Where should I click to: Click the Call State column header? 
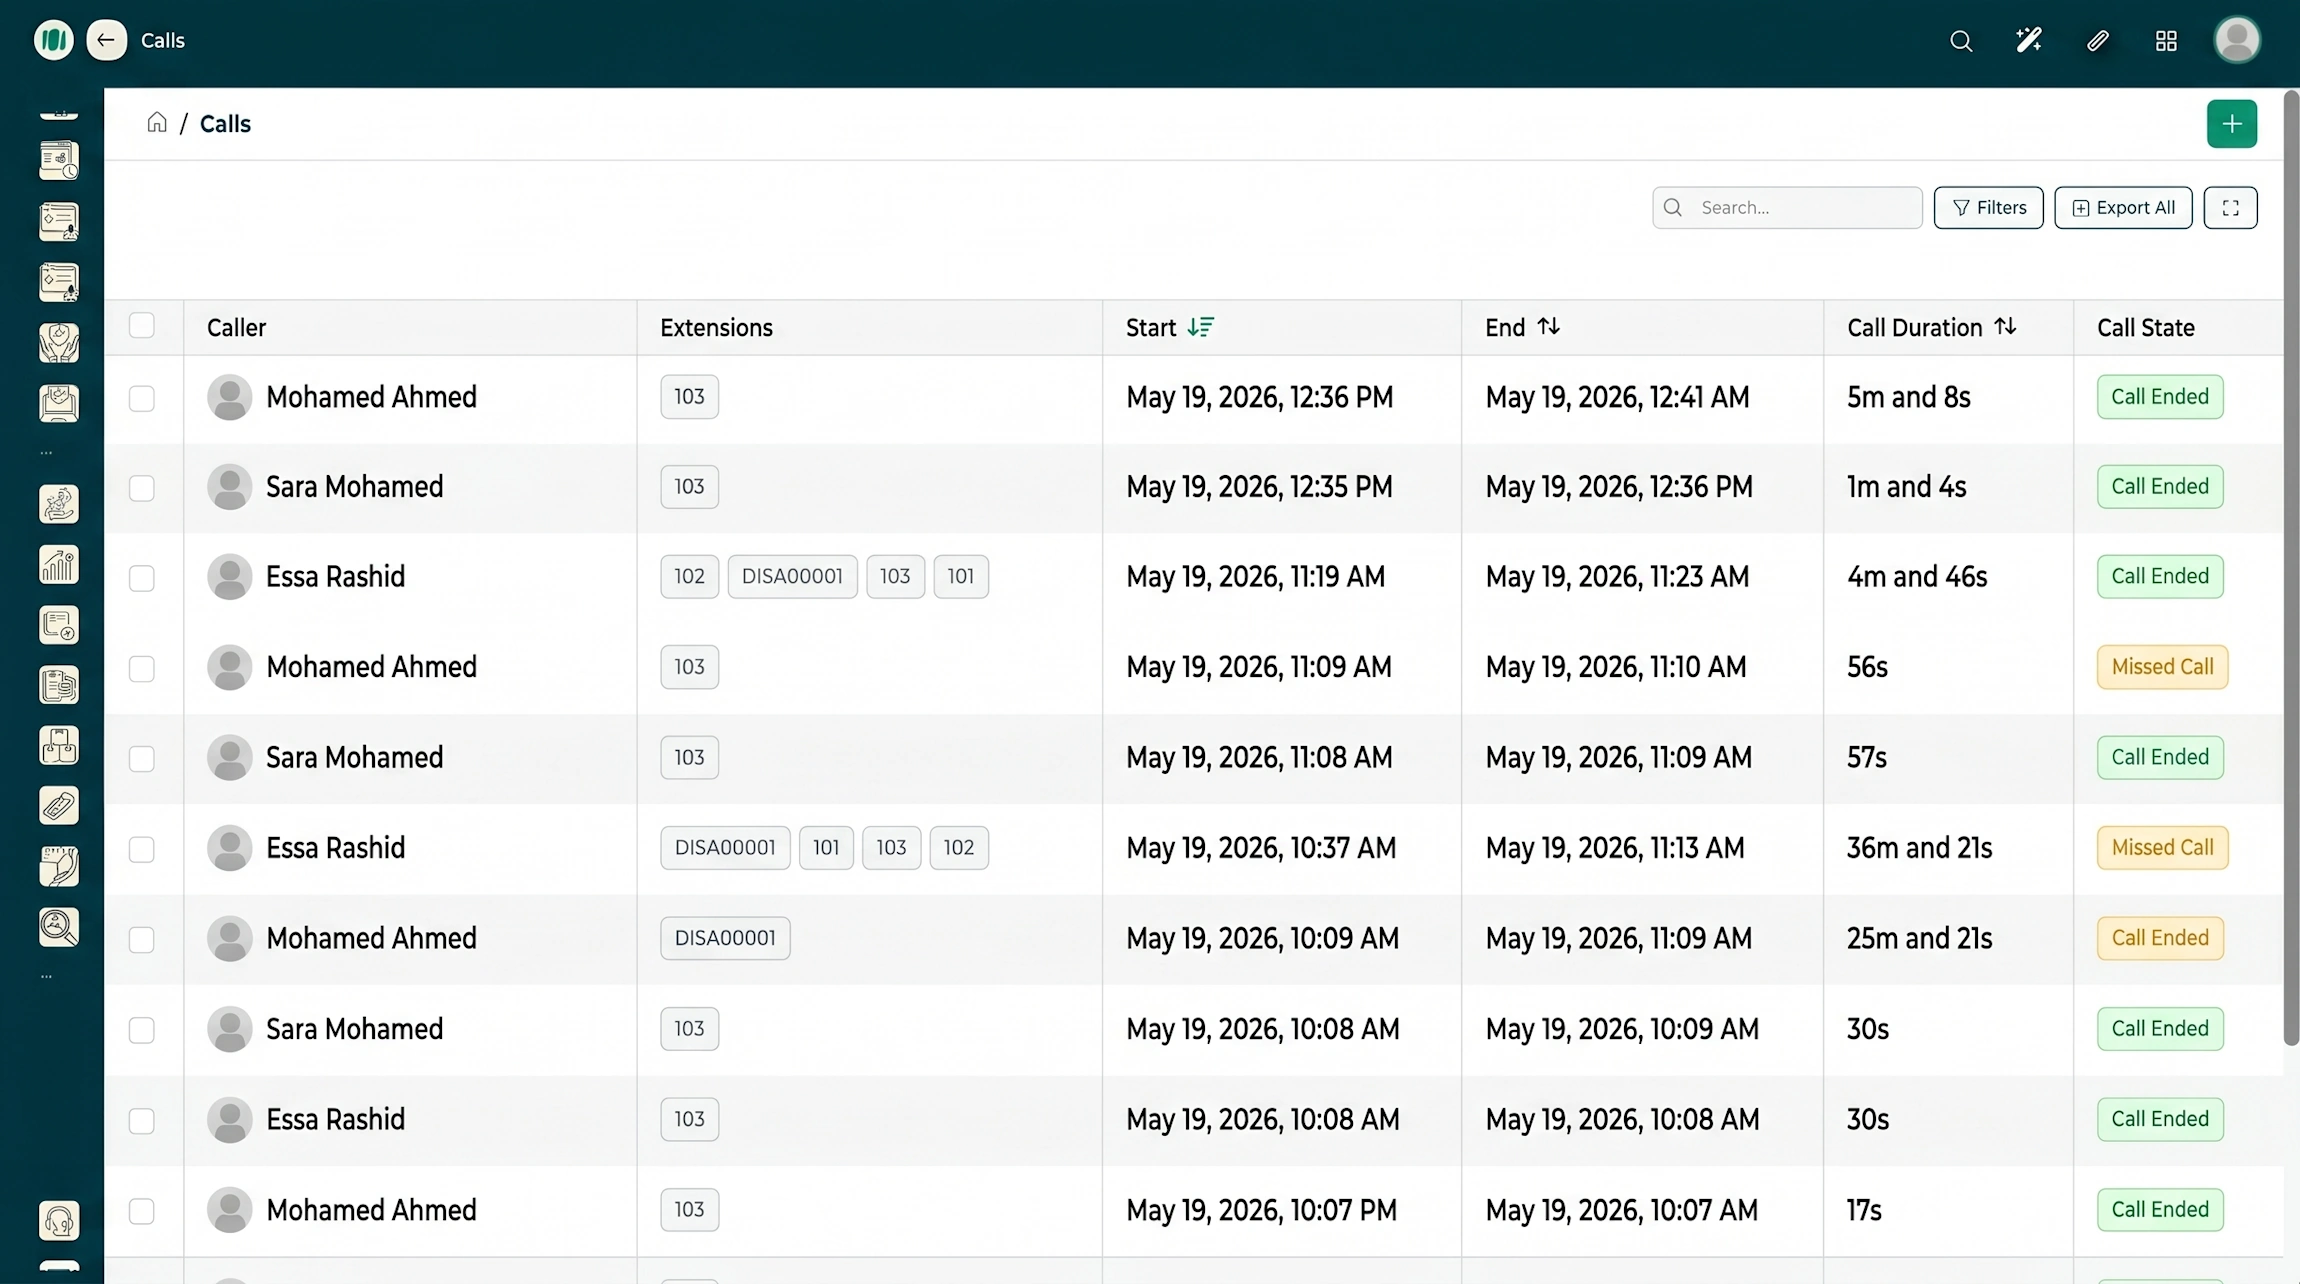2145,327
